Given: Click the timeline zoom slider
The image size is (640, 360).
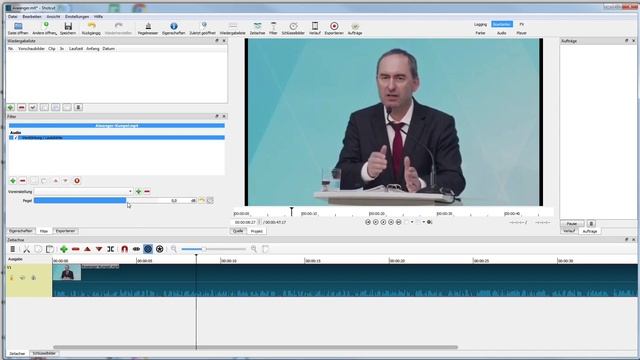Looking at the screenshot, I should (x=213, y=249).
